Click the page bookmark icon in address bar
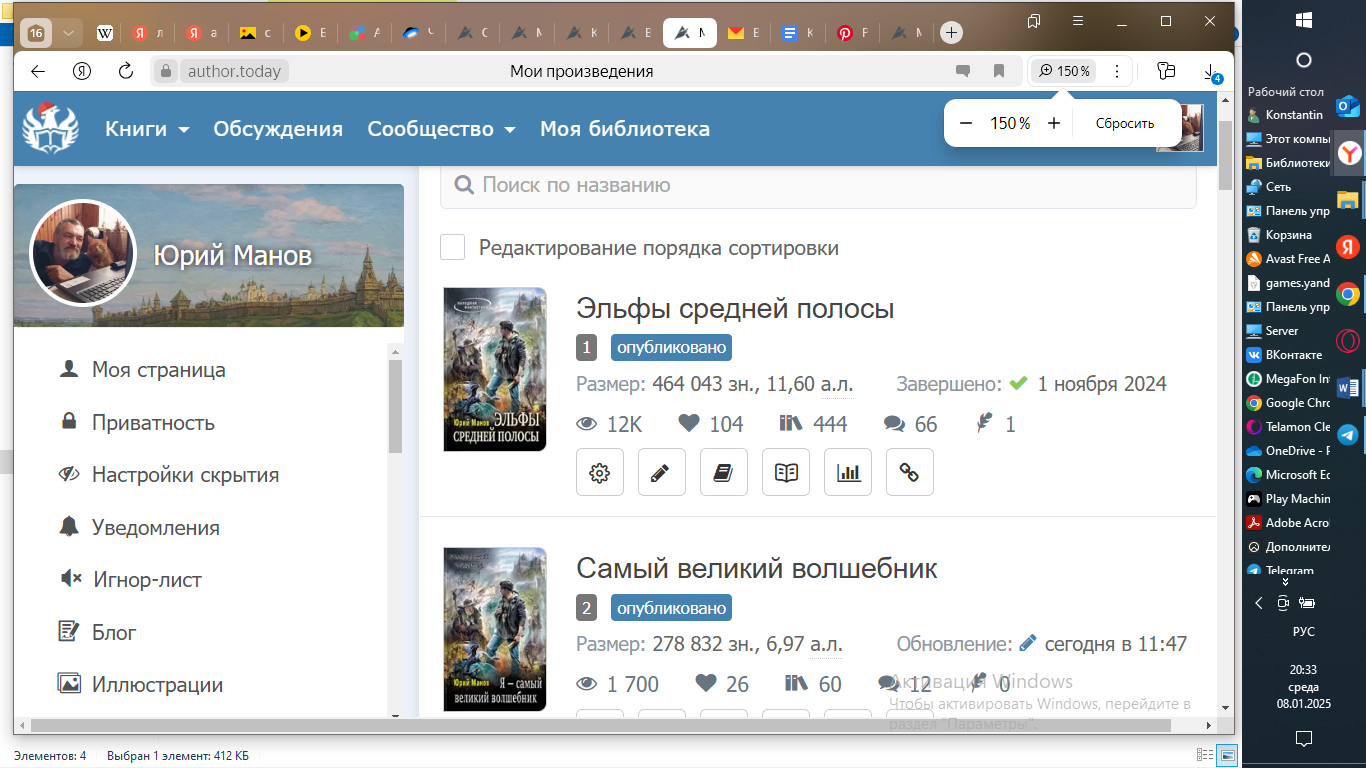The width and height of the screenshot is (1366, 768). [x=998, y=71]
